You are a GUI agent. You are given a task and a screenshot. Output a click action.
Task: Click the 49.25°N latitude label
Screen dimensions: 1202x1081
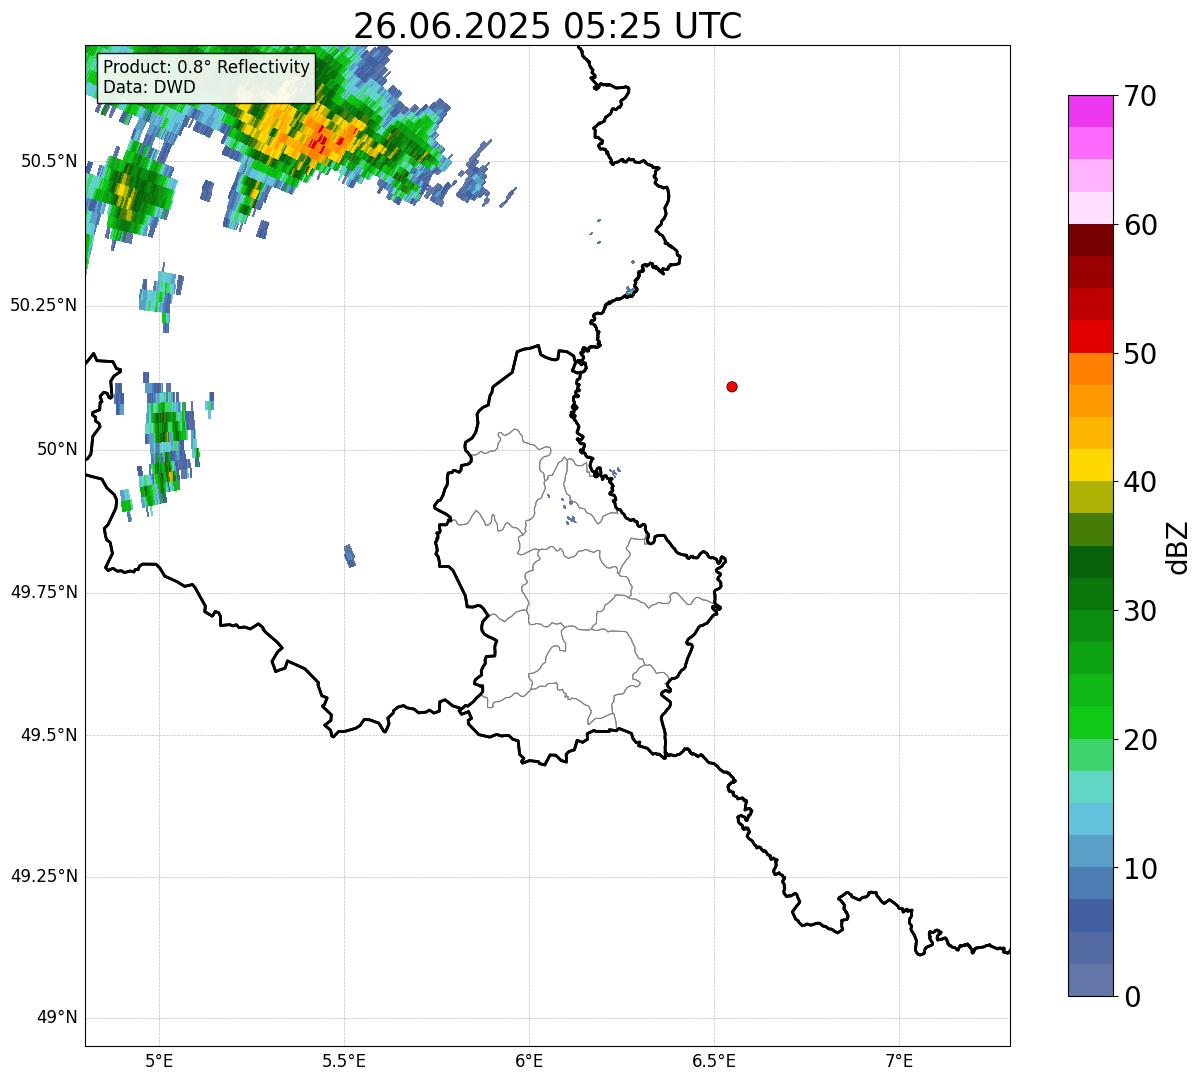coord(43,876)
